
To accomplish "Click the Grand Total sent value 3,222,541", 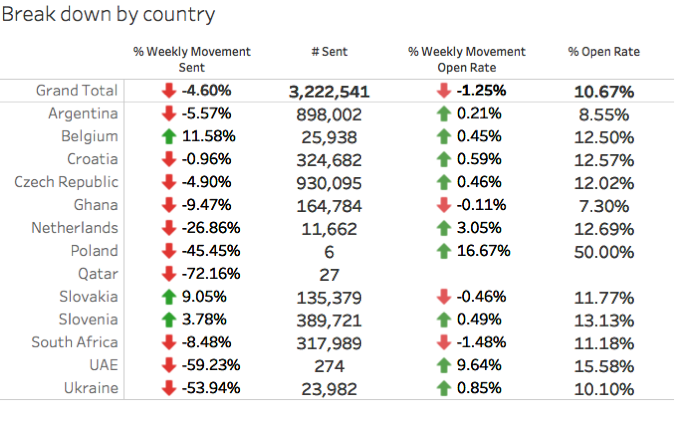I will click(329, 92).
